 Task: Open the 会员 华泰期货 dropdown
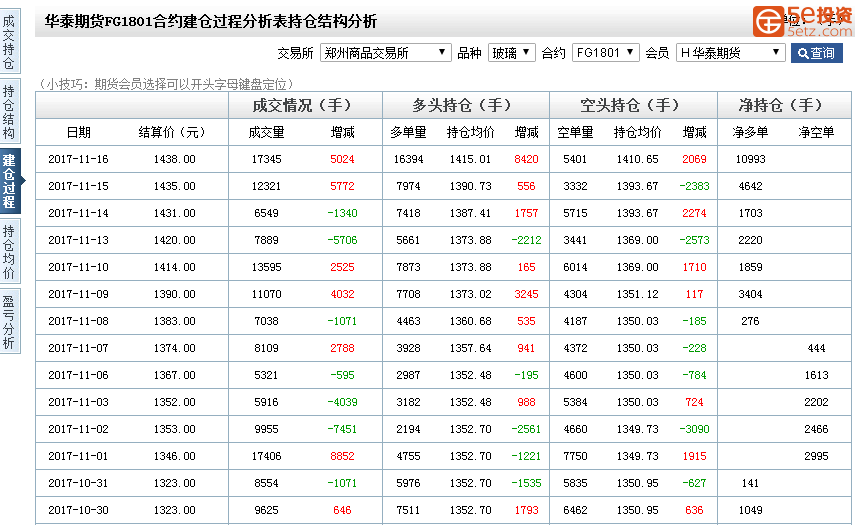pos(731,53)
